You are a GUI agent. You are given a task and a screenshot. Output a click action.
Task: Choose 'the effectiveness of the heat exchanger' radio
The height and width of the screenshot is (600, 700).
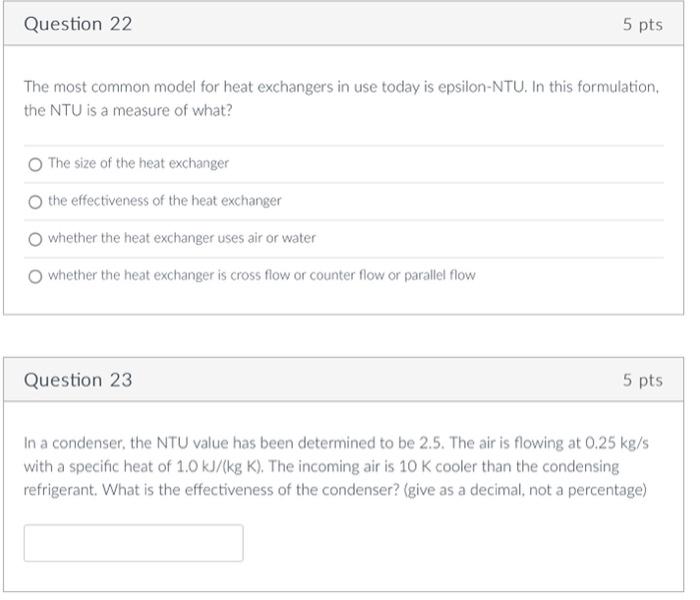[35, 202]
